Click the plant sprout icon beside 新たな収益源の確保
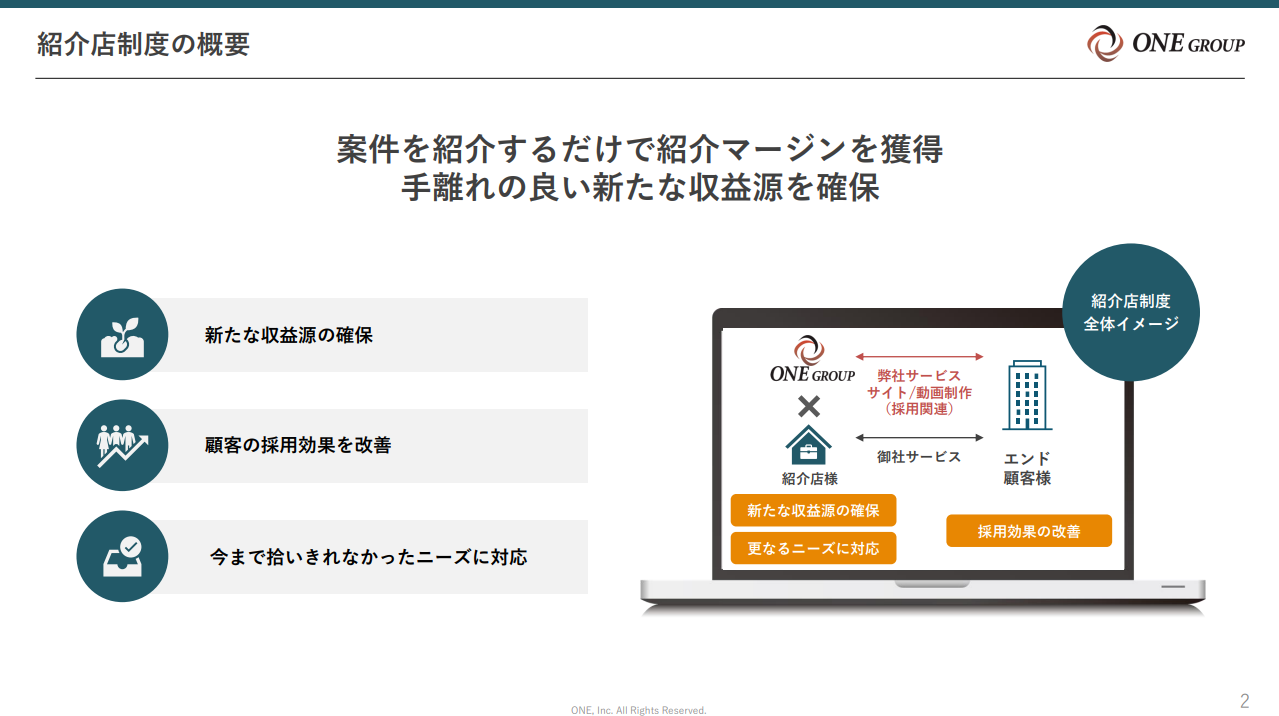This screenshot has width=1279, height=716. pyautogui.click(x=121, y=334)
